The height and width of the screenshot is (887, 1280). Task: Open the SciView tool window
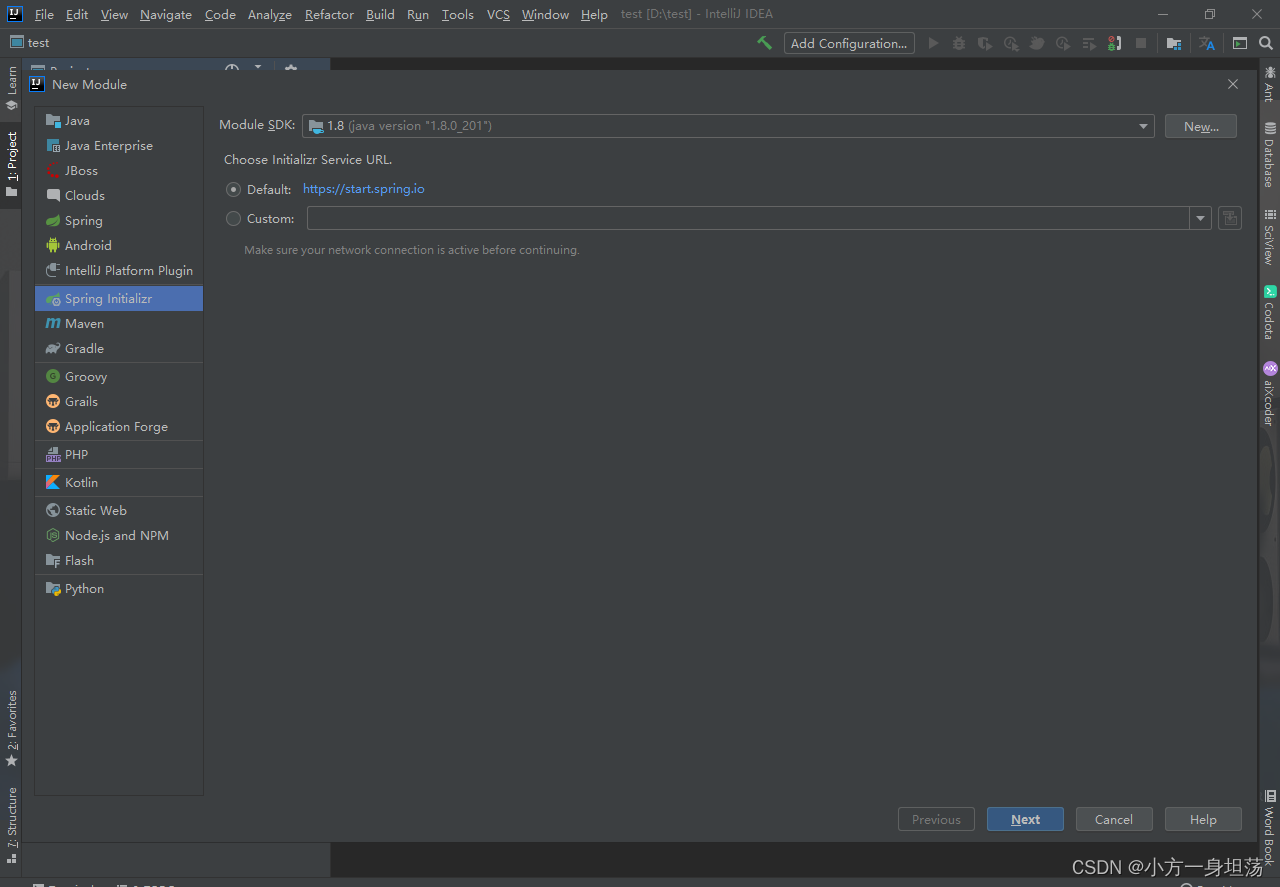click(x=1269, y=237)
